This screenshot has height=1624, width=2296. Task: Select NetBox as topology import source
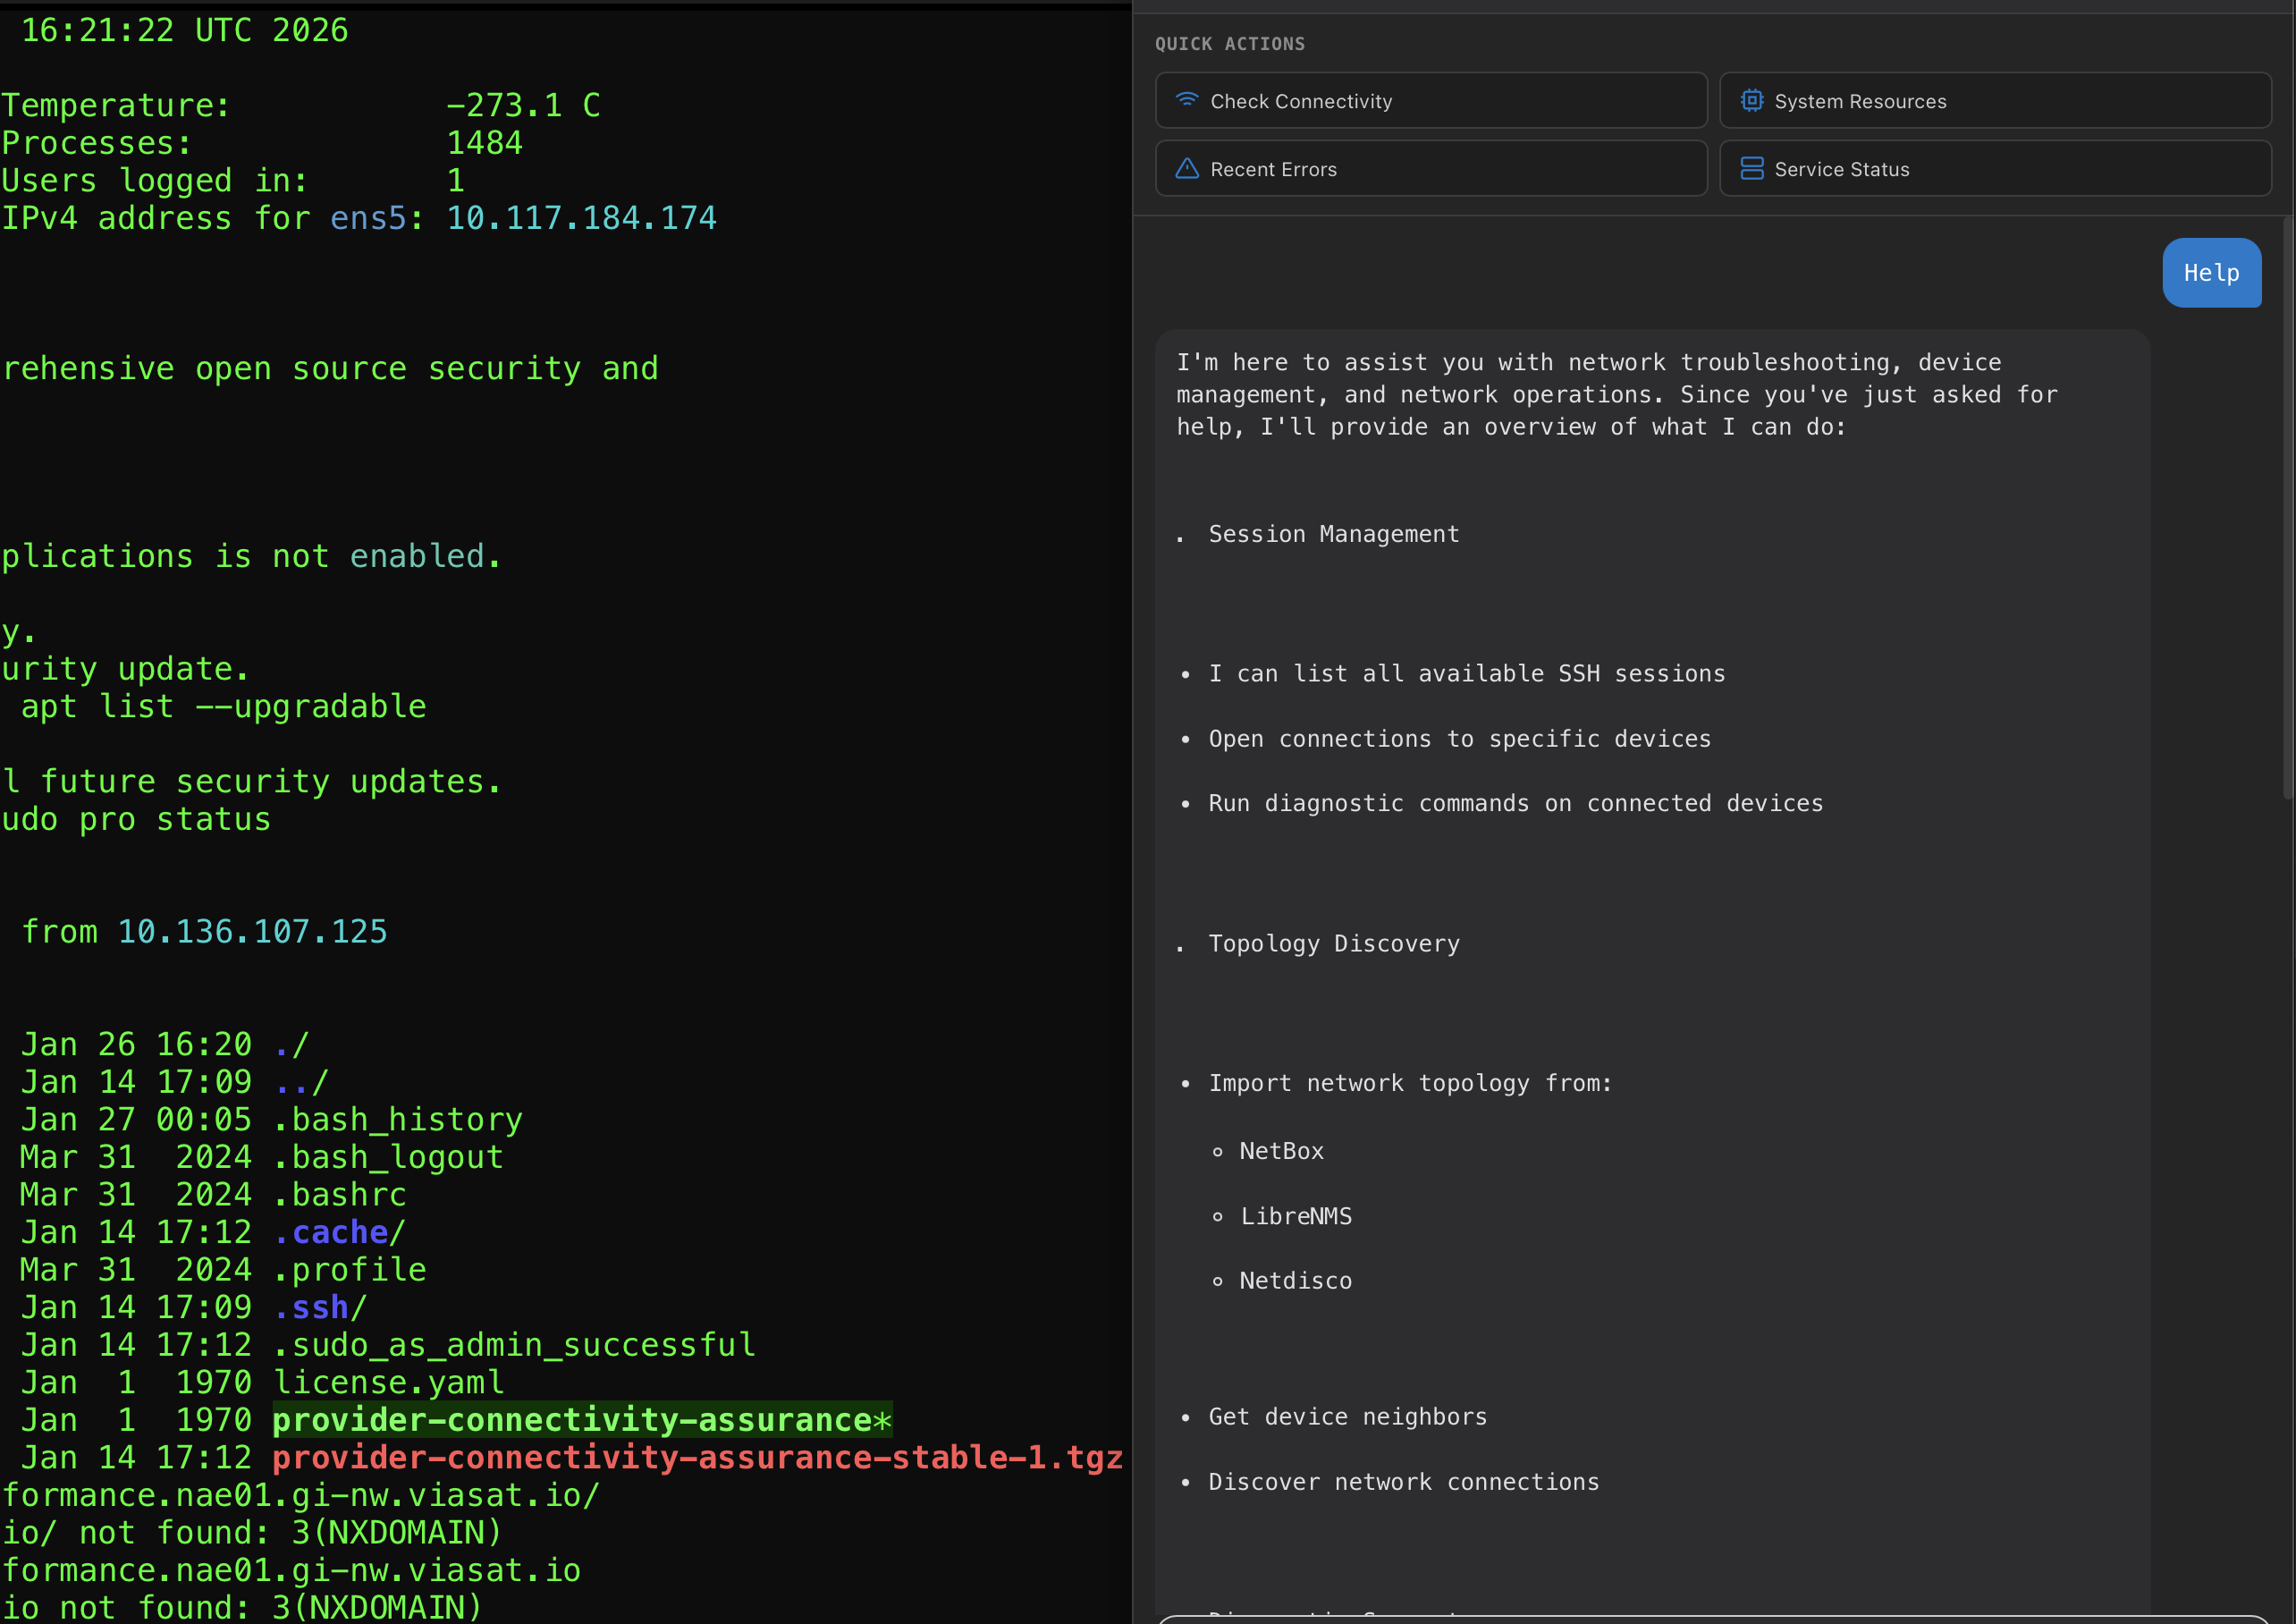[1281, 1150]
